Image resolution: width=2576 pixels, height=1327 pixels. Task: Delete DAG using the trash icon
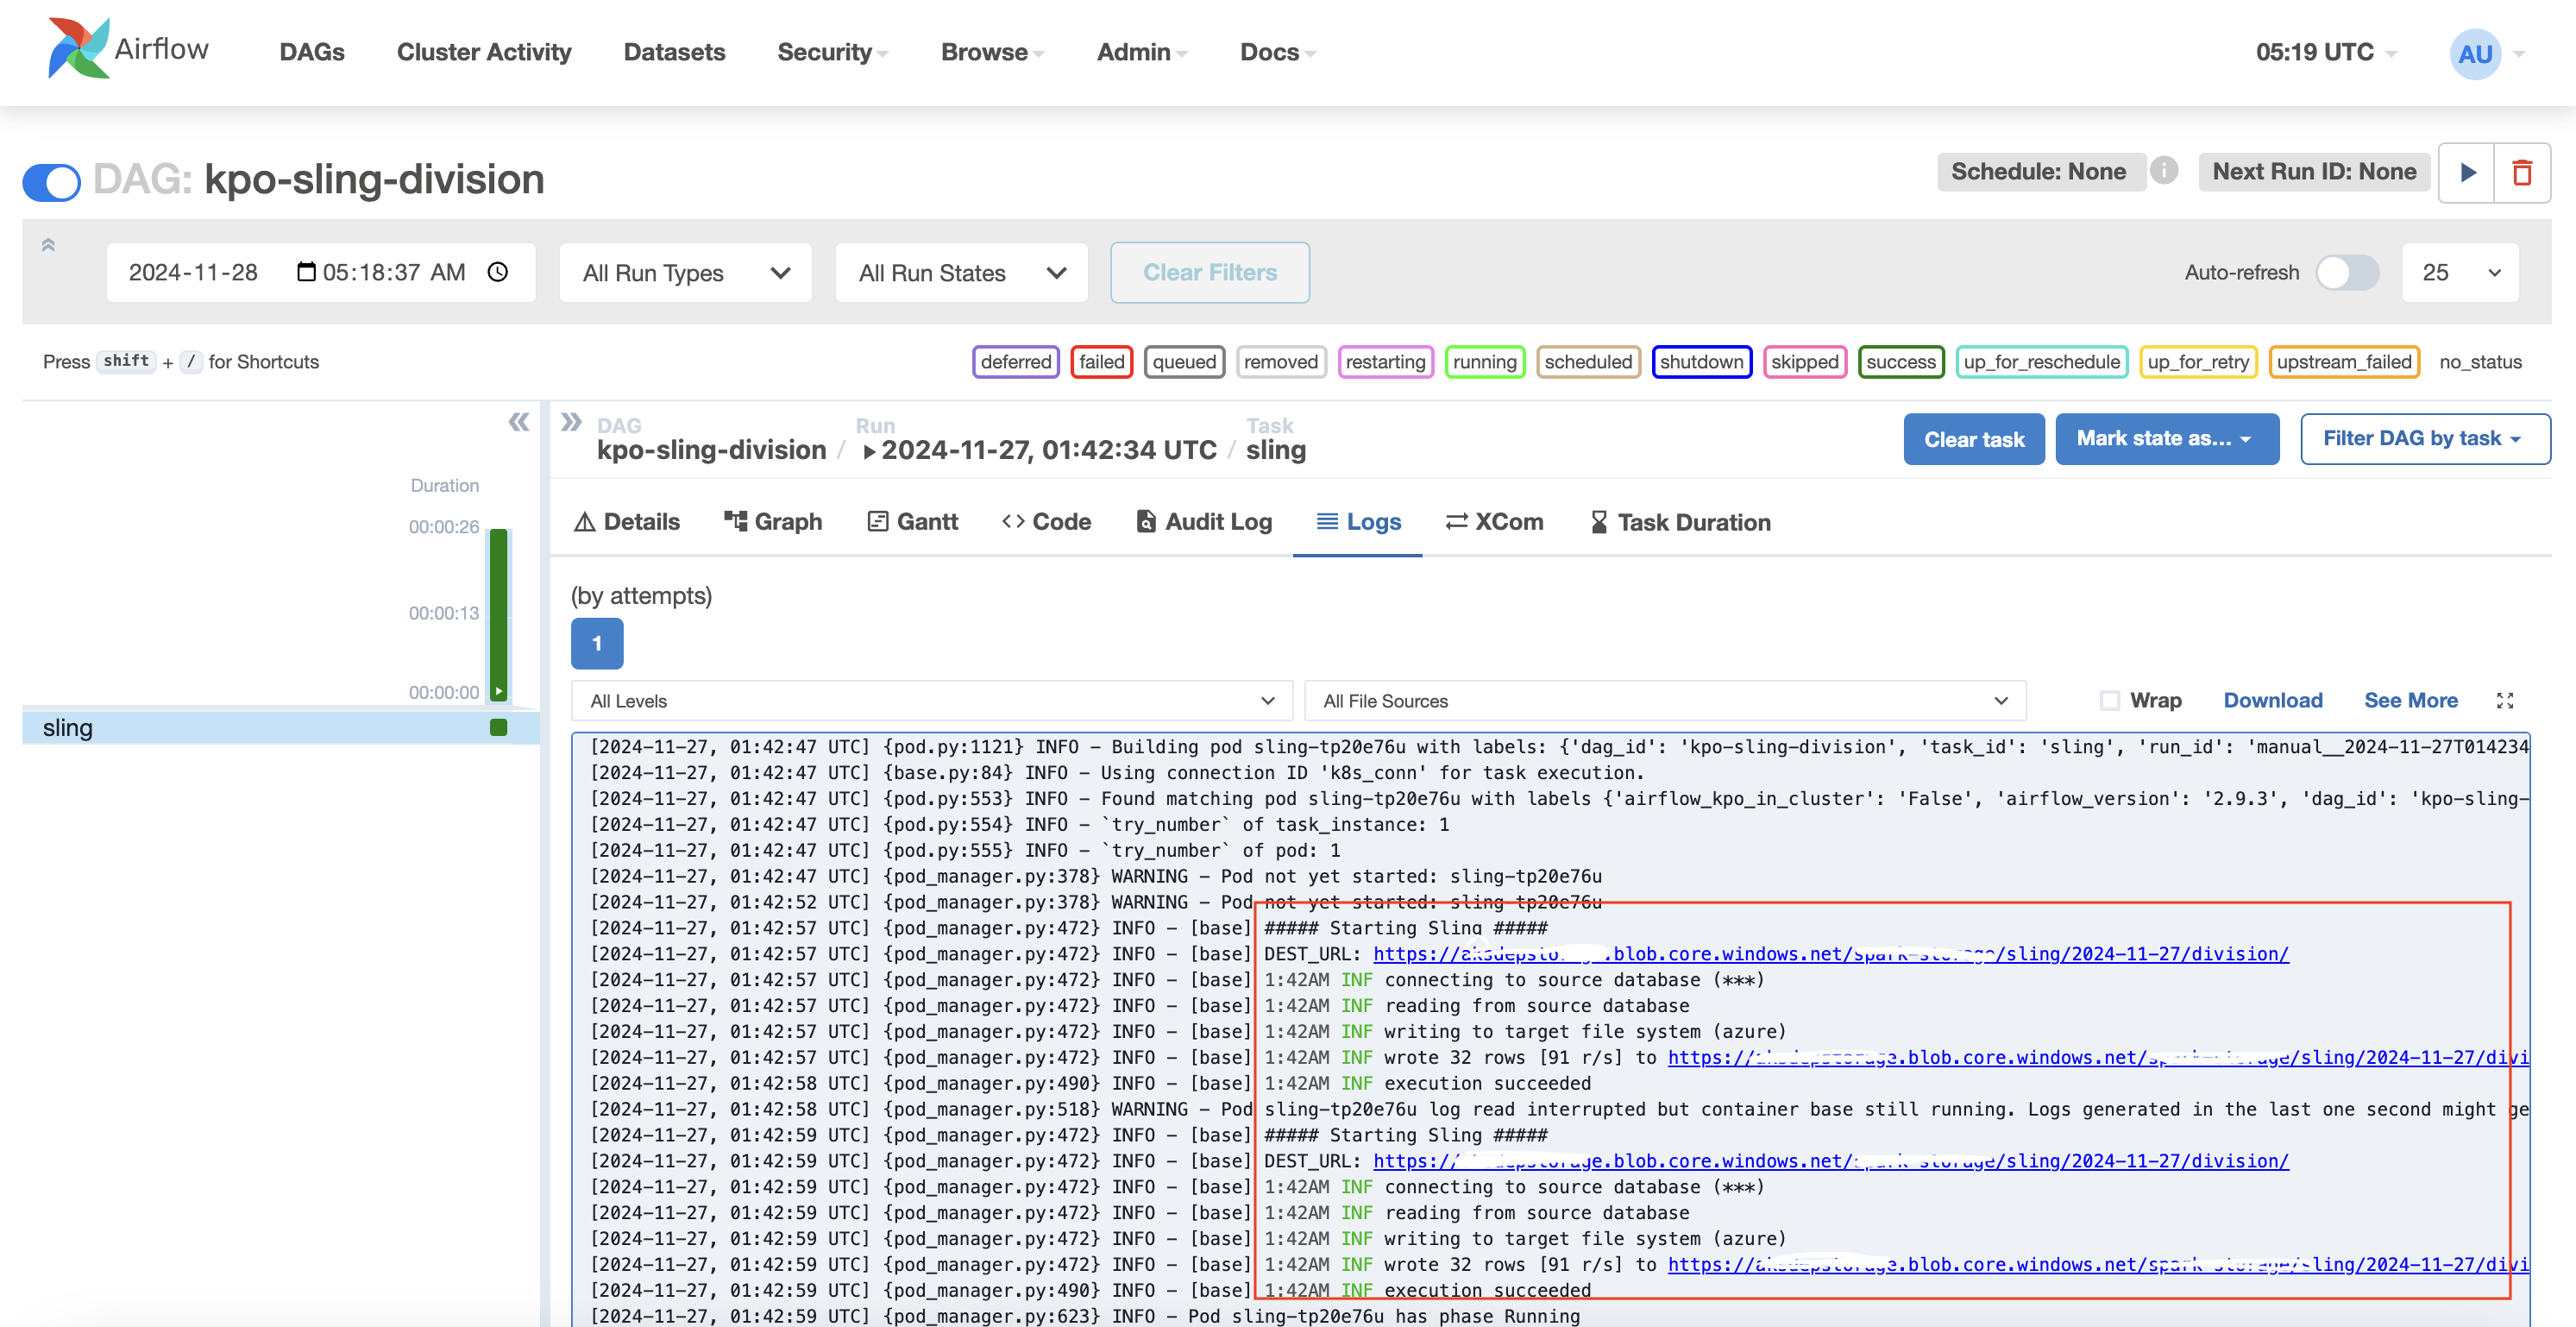point(2522,173)
